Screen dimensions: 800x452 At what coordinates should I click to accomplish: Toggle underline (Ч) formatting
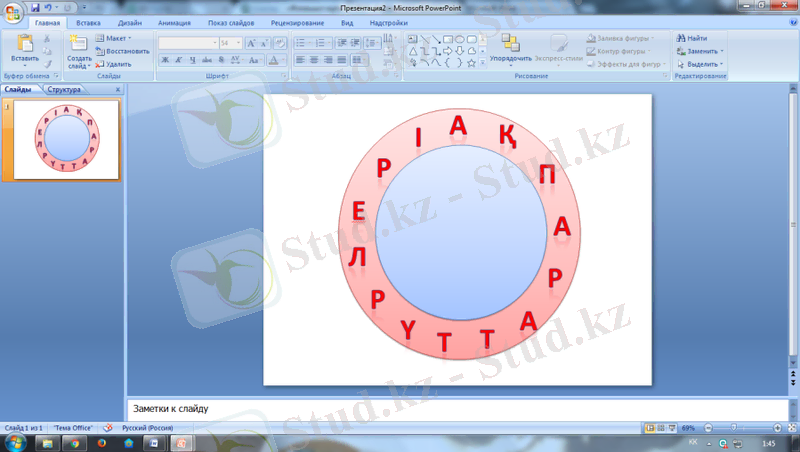pyautogui.click(x=192, y=60)
